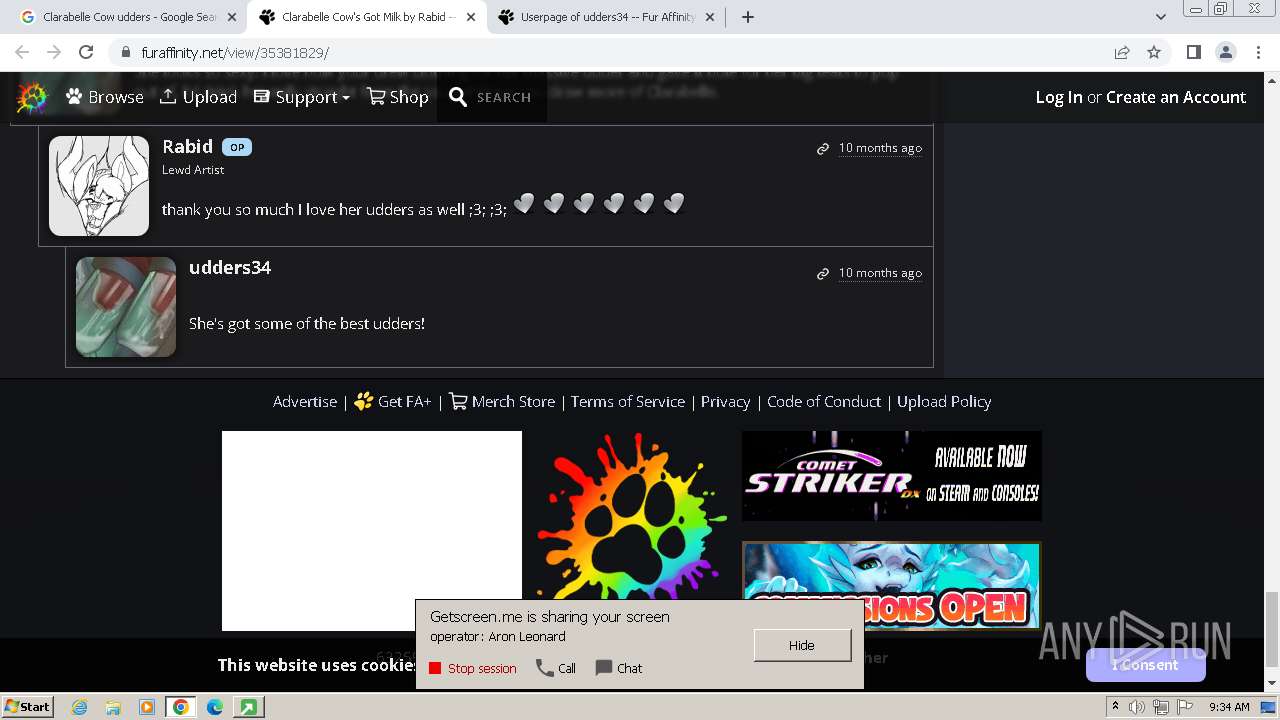Open the Browse menu

point(105,97)
